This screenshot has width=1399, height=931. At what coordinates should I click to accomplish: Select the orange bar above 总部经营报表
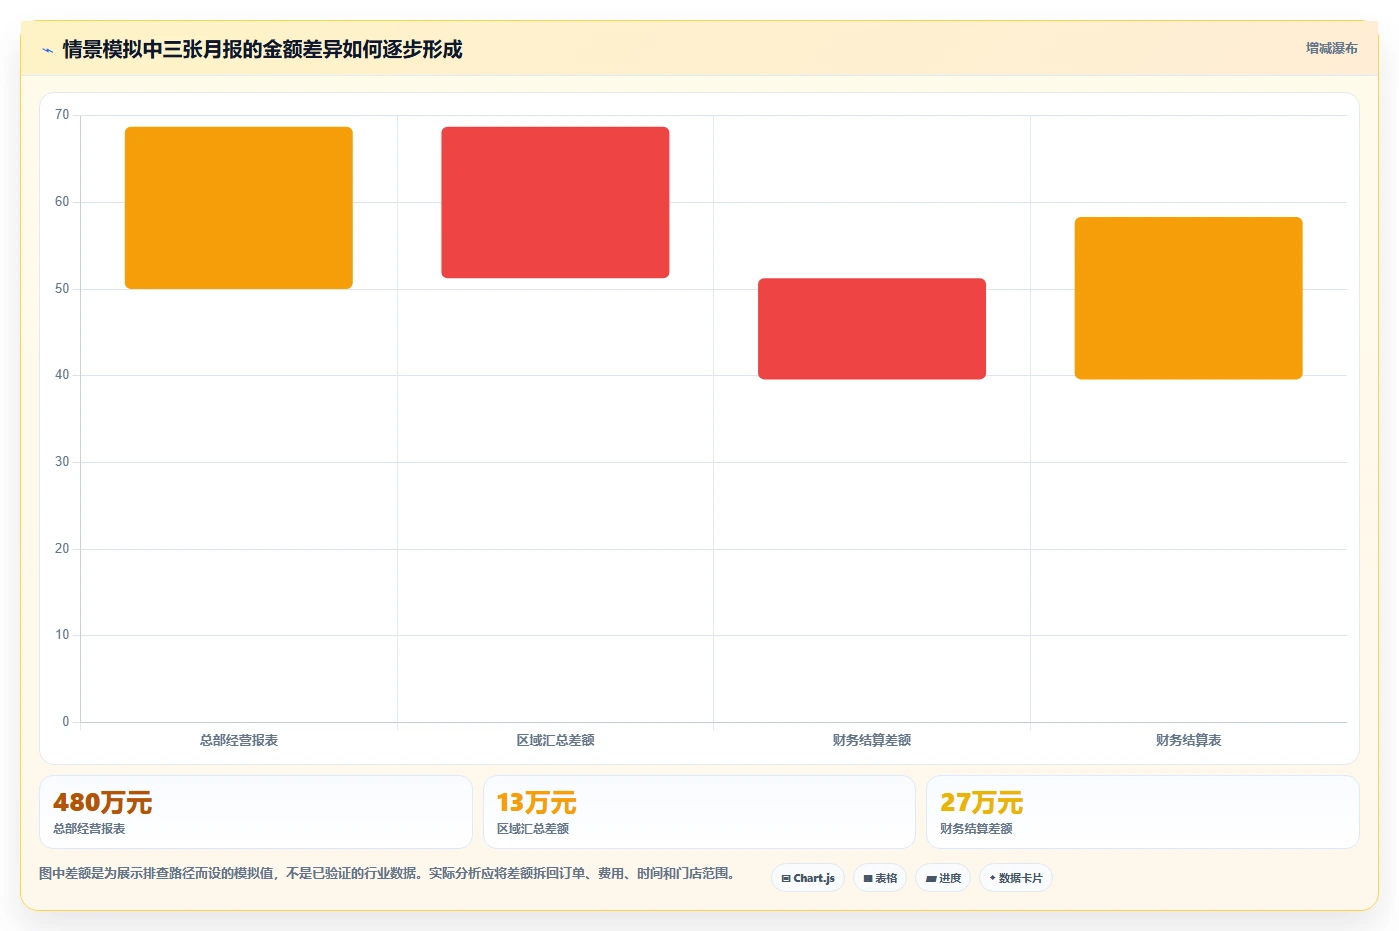click(239, 208)
